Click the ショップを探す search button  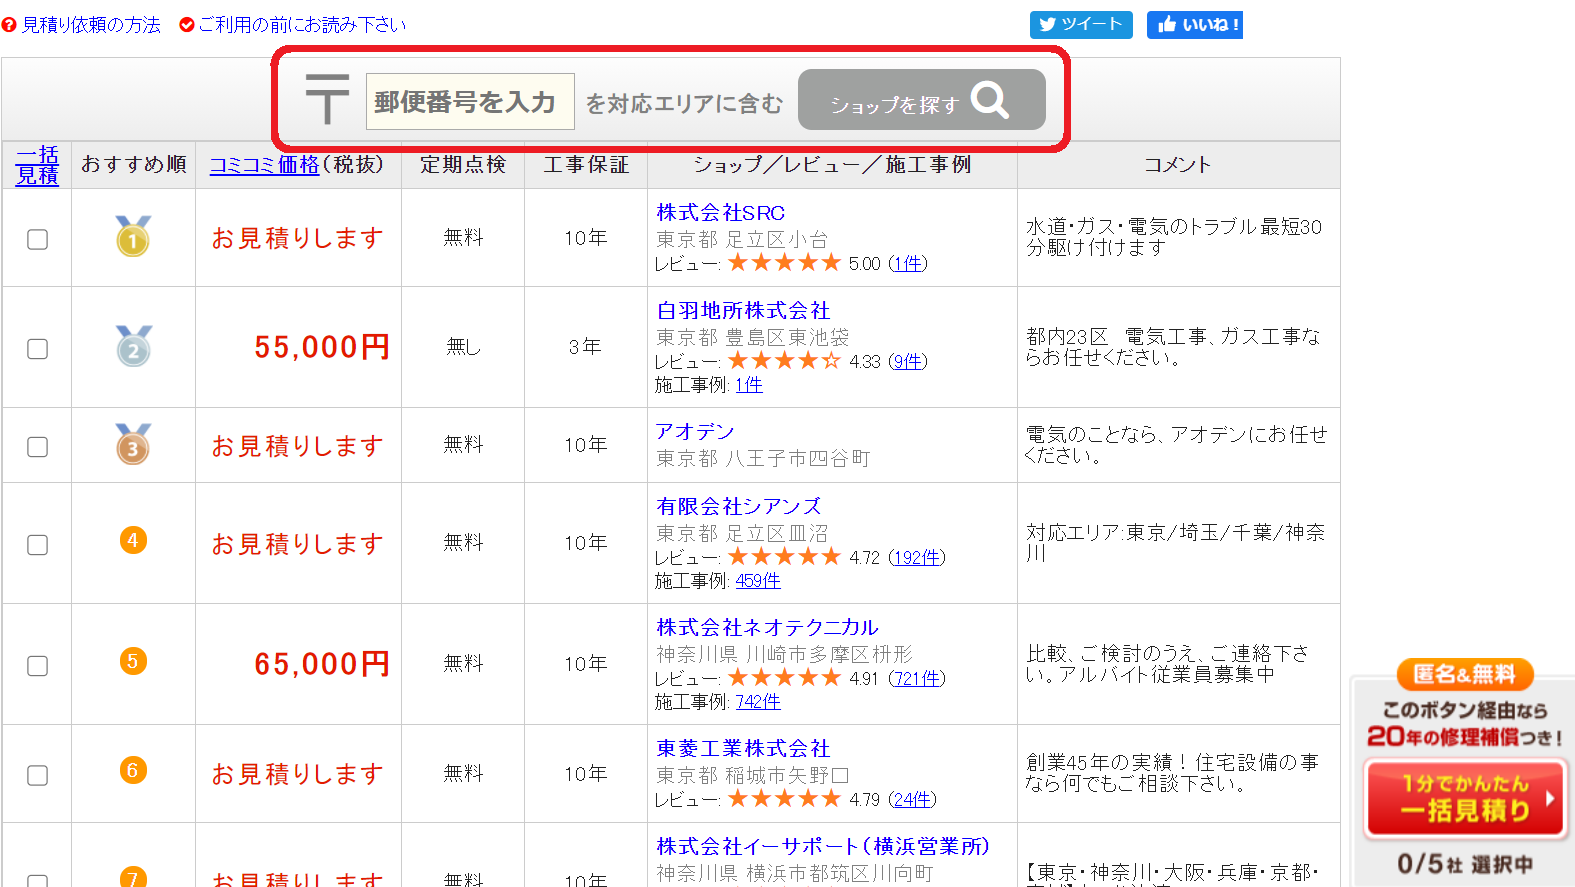pos(922,100)
